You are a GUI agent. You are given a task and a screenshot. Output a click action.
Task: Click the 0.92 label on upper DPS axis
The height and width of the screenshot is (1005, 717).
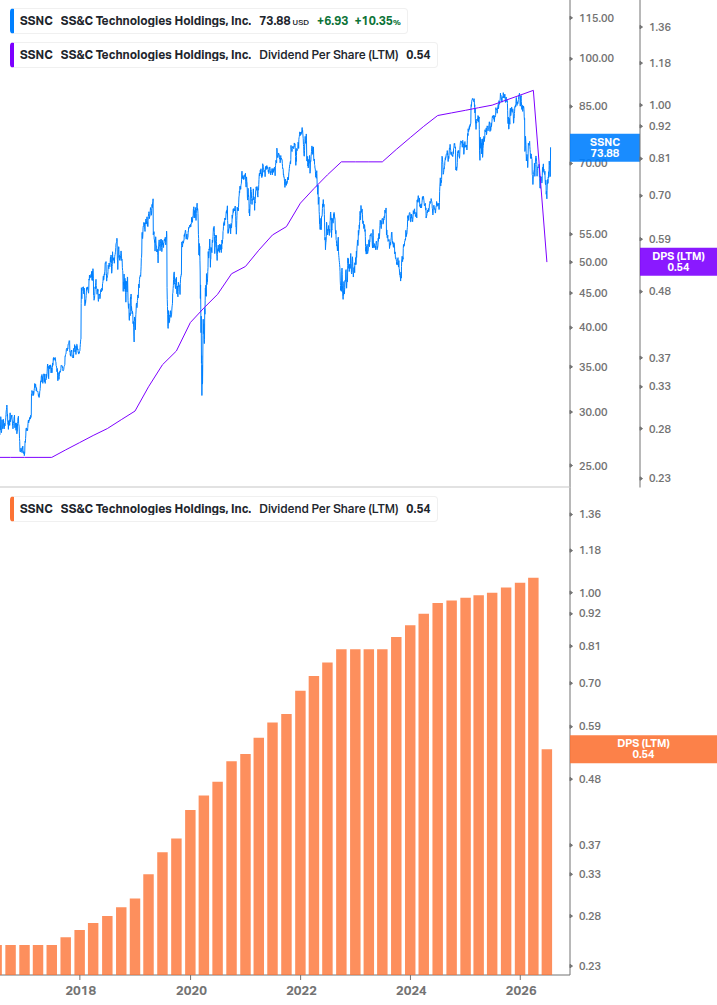660,126
